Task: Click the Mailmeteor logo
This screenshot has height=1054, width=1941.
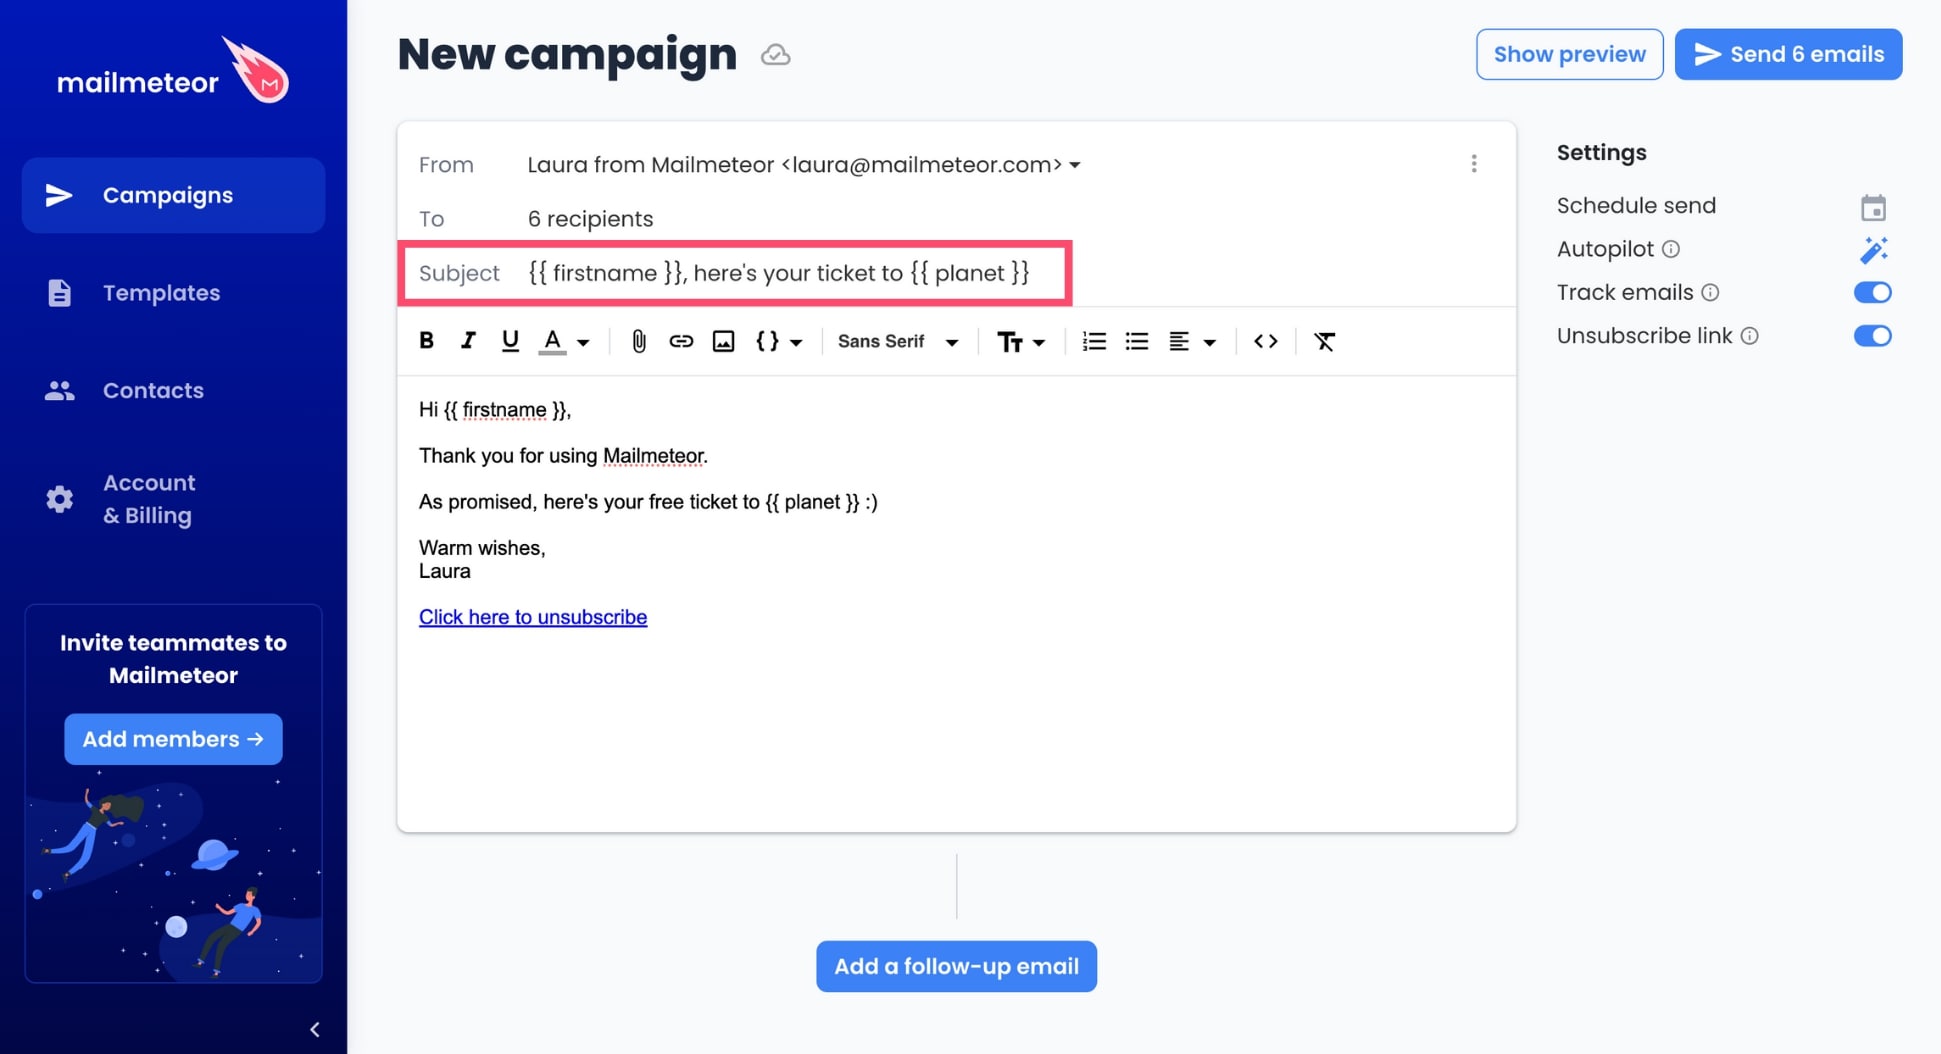Action: click(x=173, y=72)
